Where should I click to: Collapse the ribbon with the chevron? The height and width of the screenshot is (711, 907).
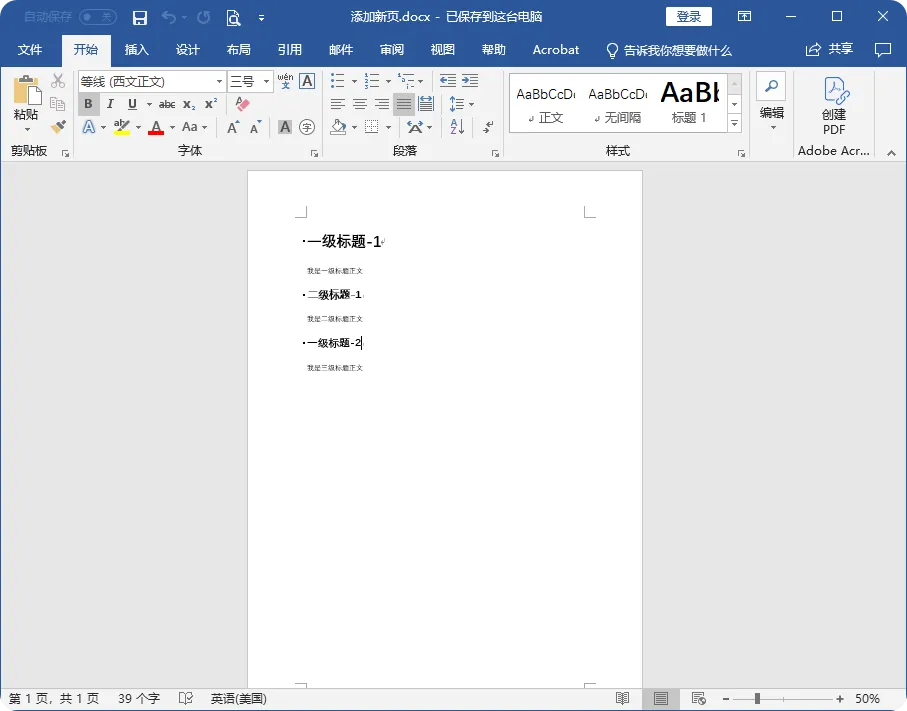click(891, 153)
